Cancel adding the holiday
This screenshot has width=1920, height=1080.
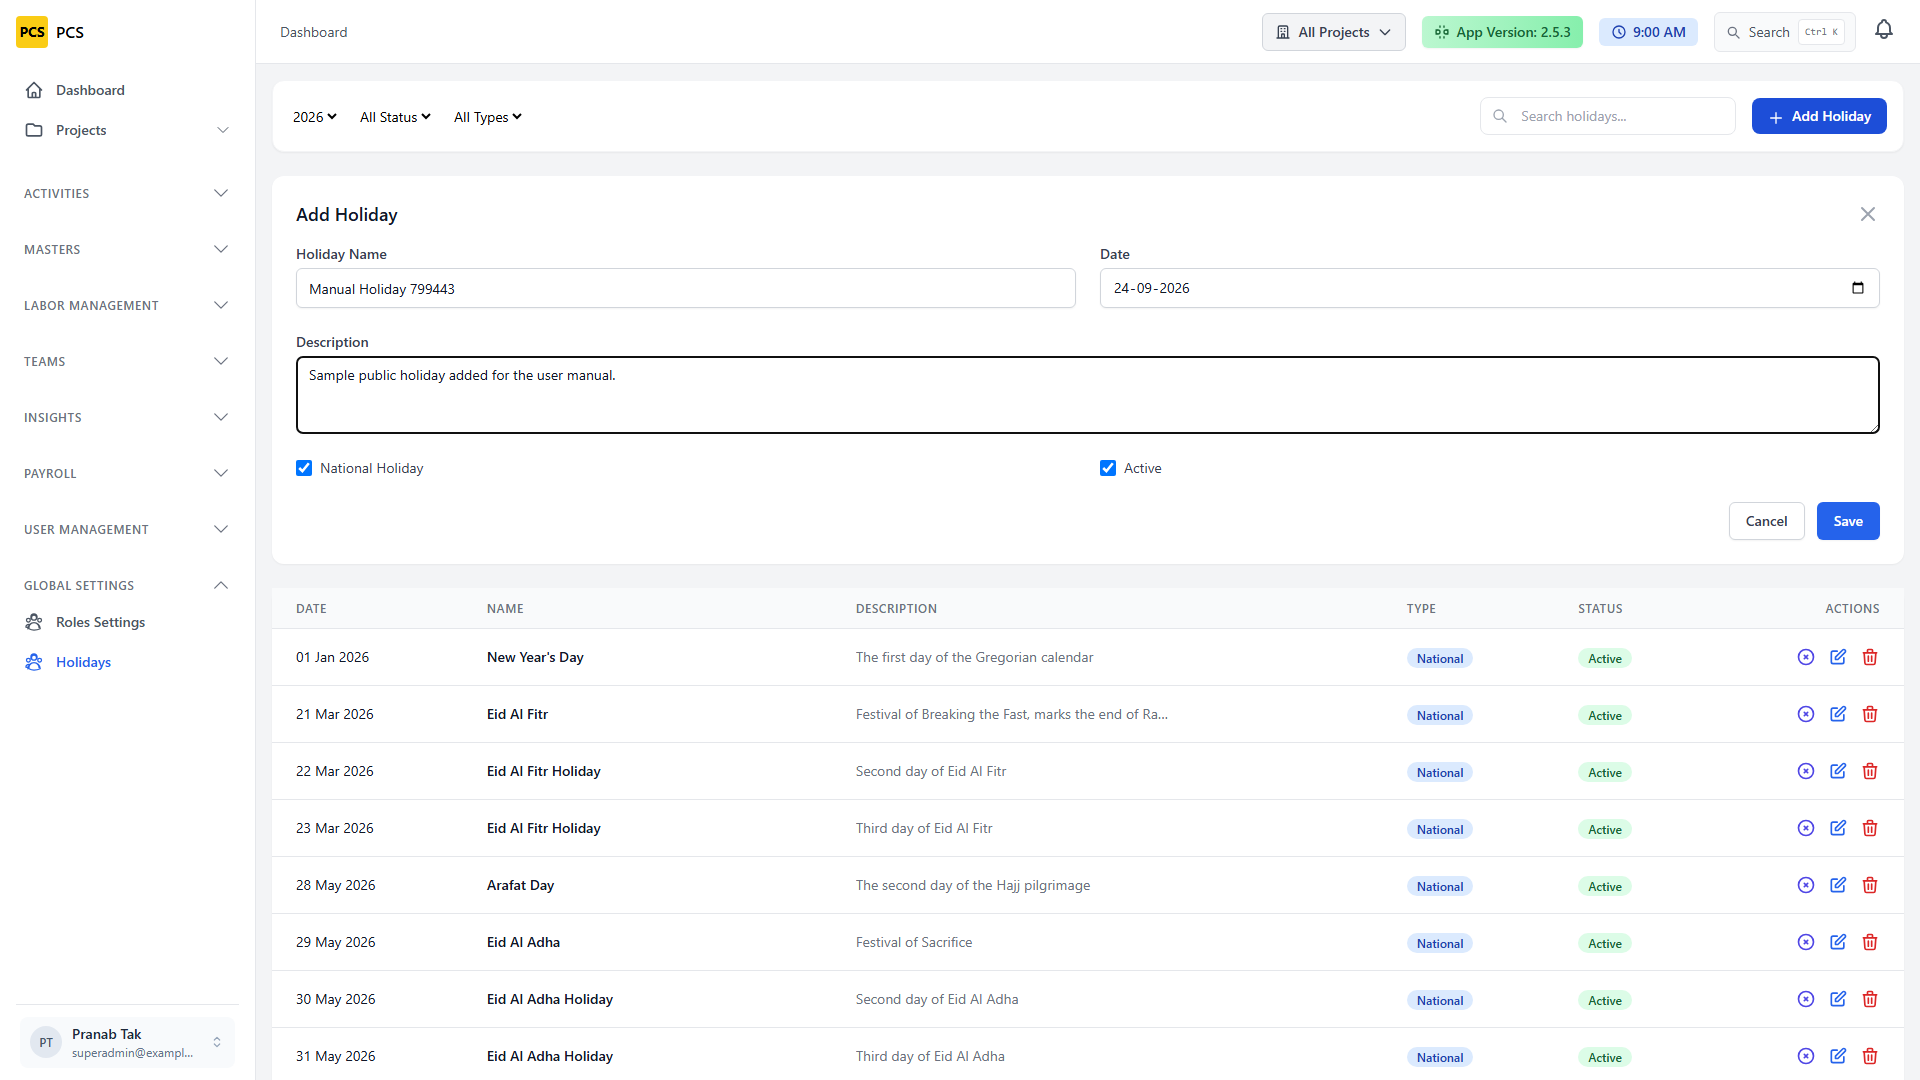click(x=1766, y=521)
